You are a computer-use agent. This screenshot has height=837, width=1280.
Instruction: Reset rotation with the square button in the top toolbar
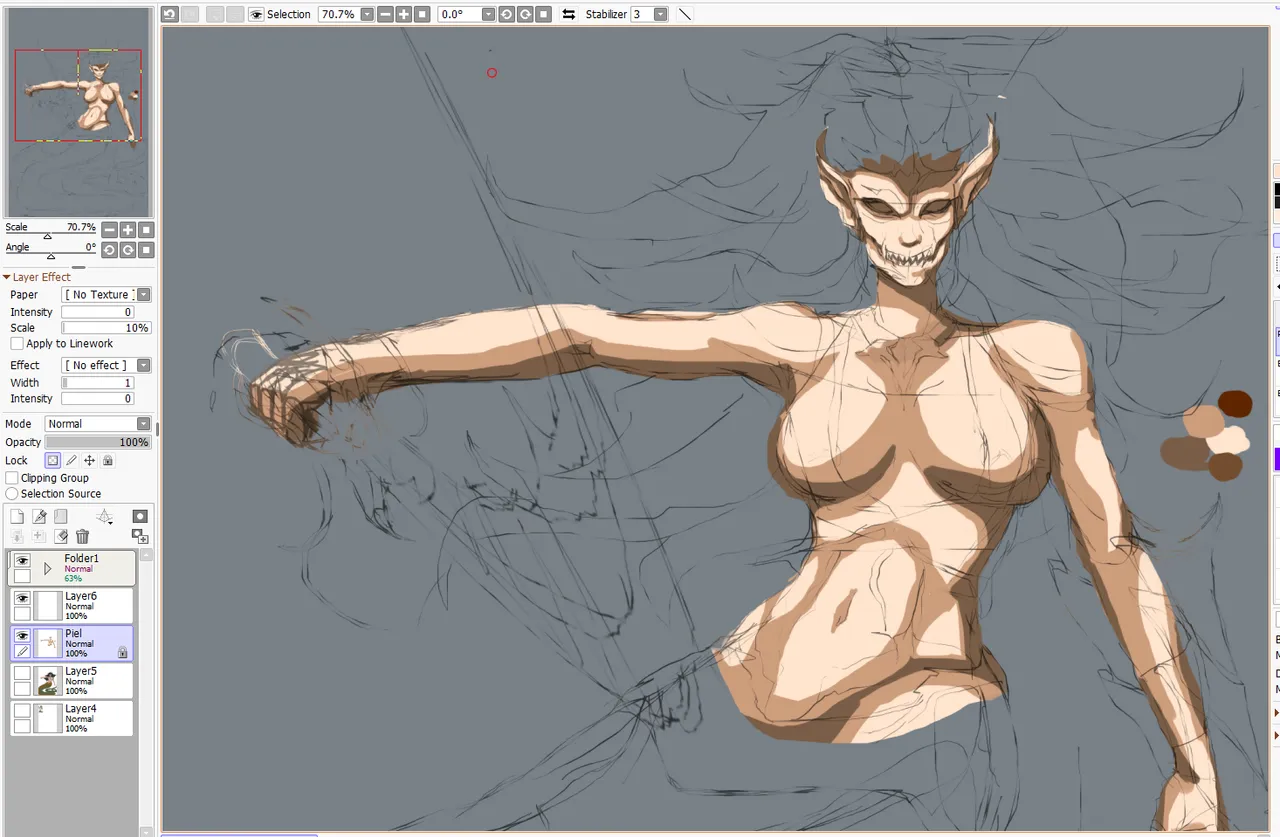pyautogui.click(x=543, y=14)
